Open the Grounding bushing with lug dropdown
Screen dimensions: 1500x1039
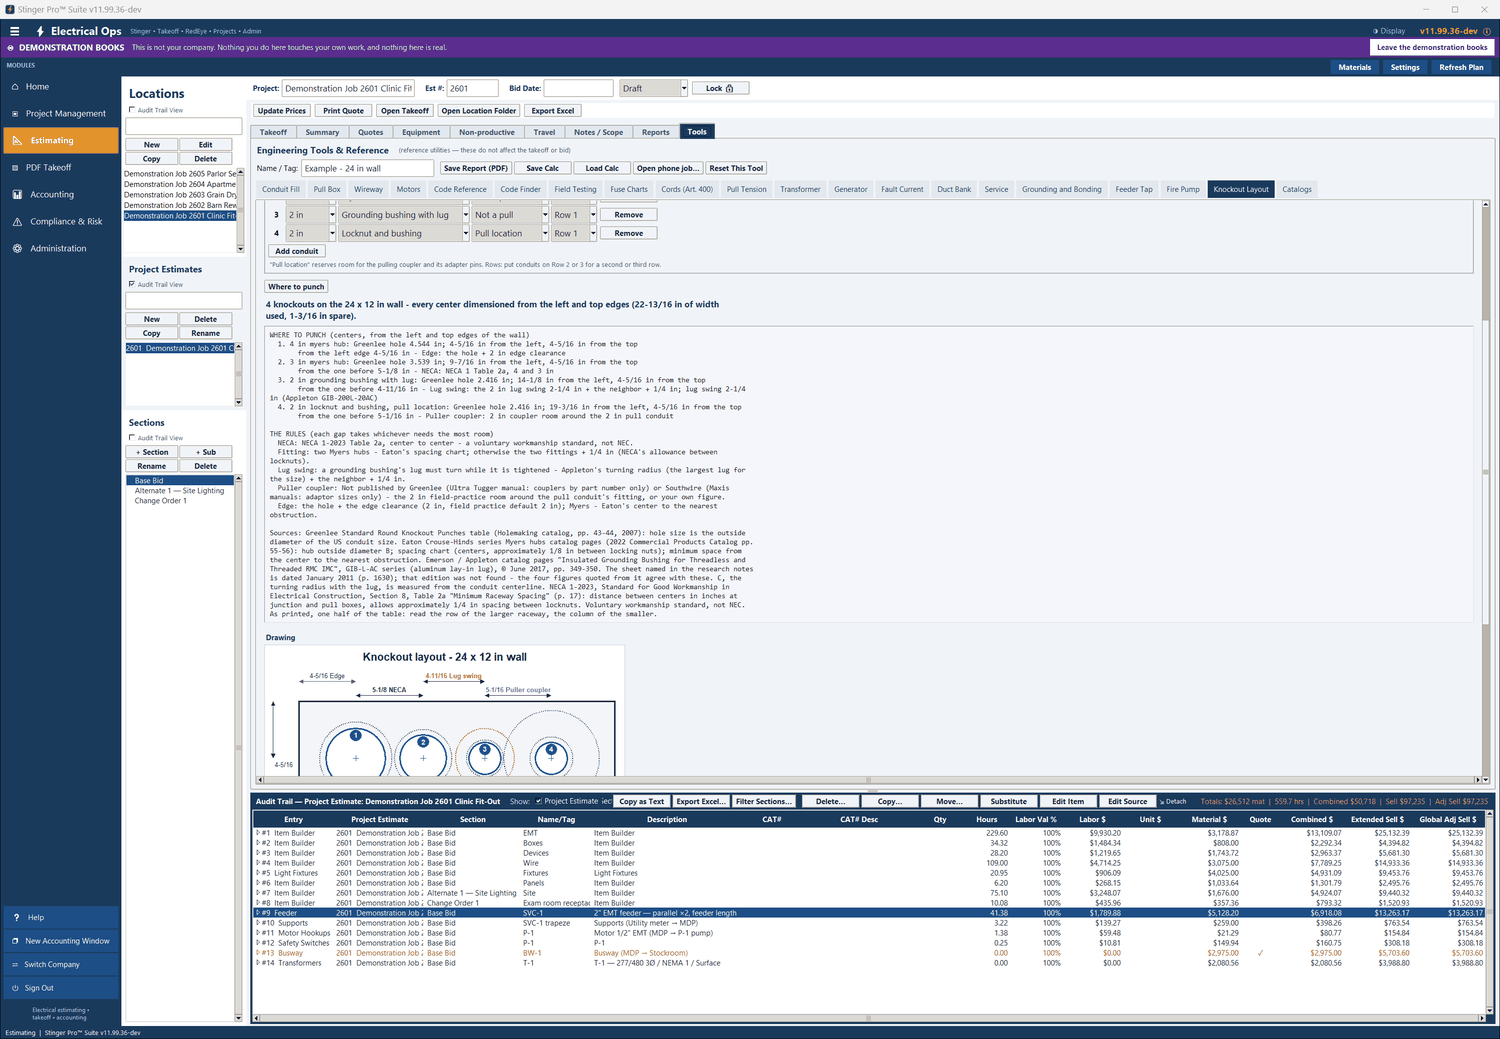(465, 215)
